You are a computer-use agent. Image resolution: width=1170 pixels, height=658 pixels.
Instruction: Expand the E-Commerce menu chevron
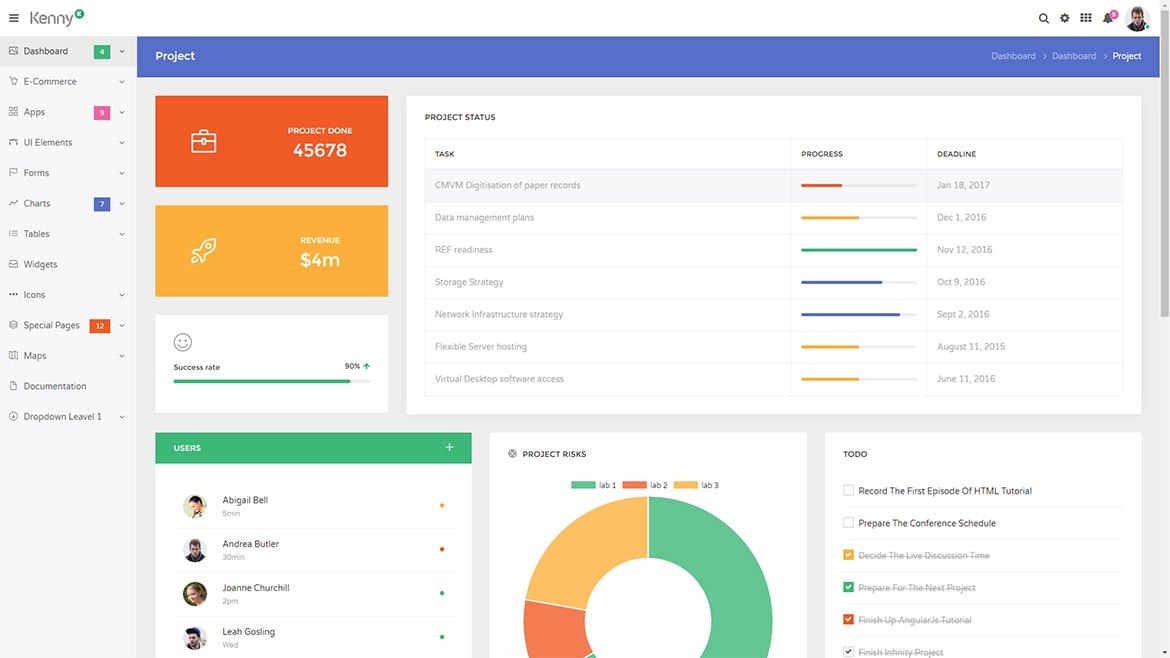click(122, 81)
